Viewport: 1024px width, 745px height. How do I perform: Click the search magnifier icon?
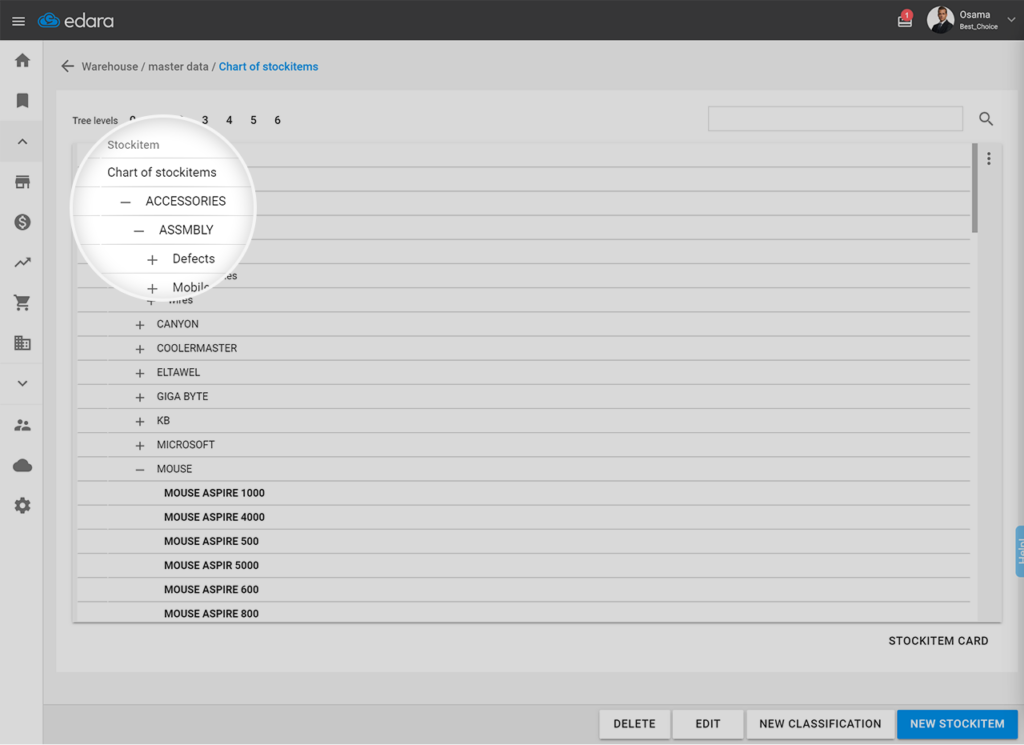(x=986, y=119)
